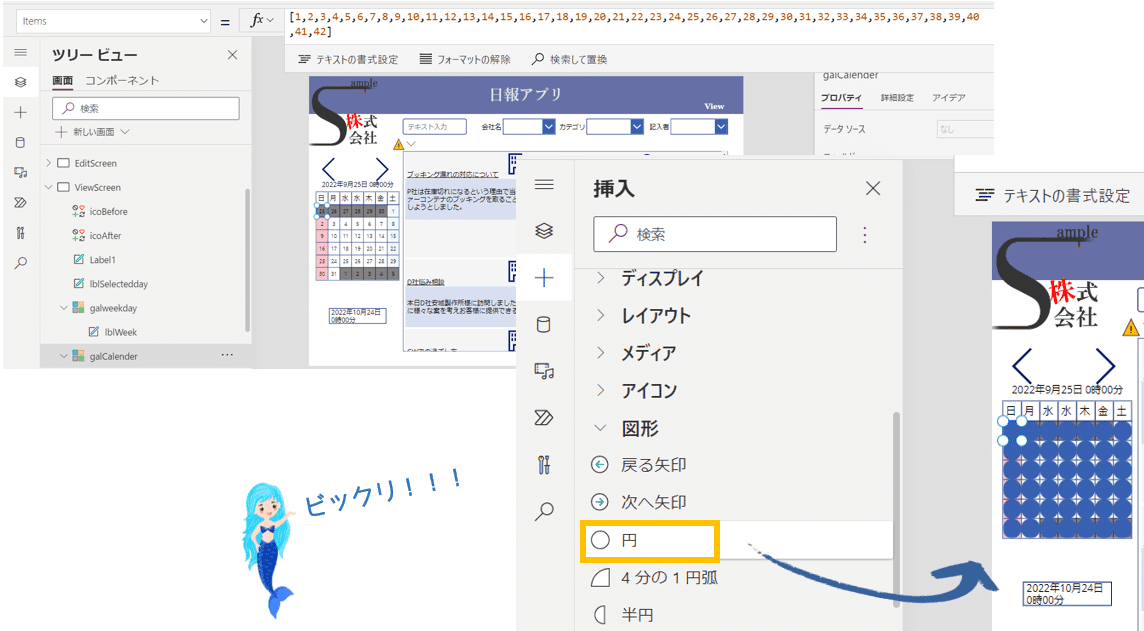Select lblSelectedday in the tree
The height and width of the screenshot is (631, 1144).
point(119,284)
